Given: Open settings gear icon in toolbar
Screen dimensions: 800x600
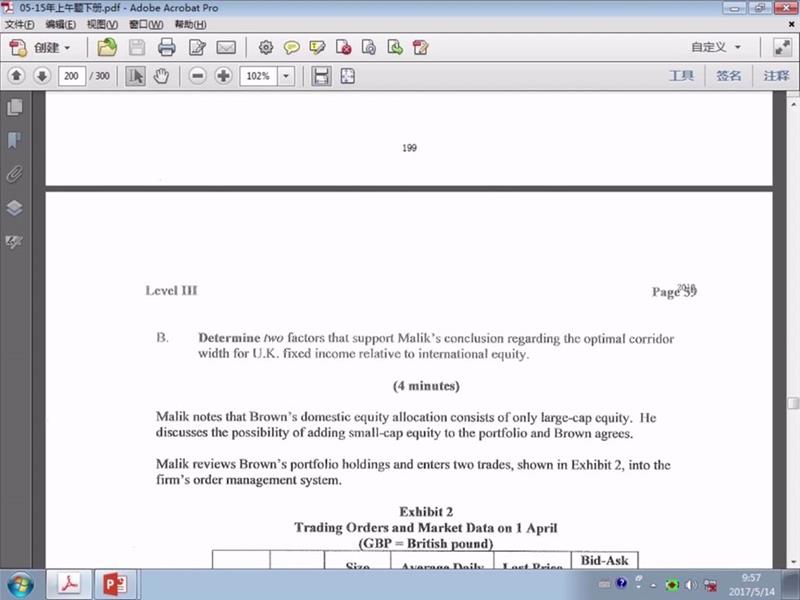Looking at the screenshot, I should point(265,48).
